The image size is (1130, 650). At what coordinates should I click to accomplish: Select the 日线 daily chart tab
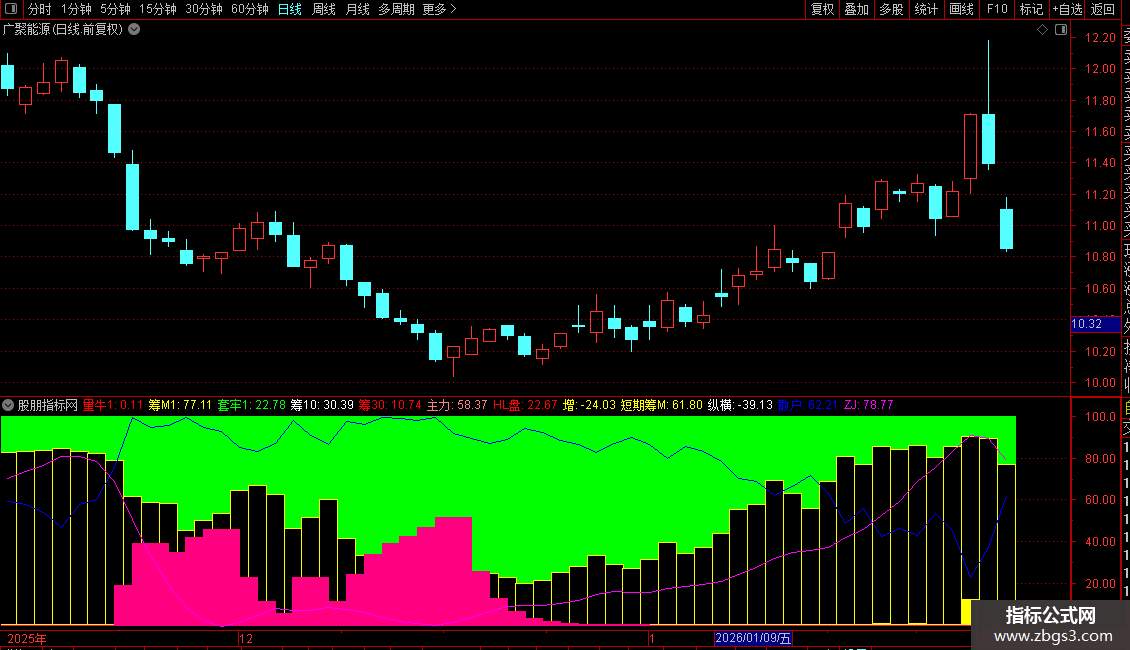(290, 9)
